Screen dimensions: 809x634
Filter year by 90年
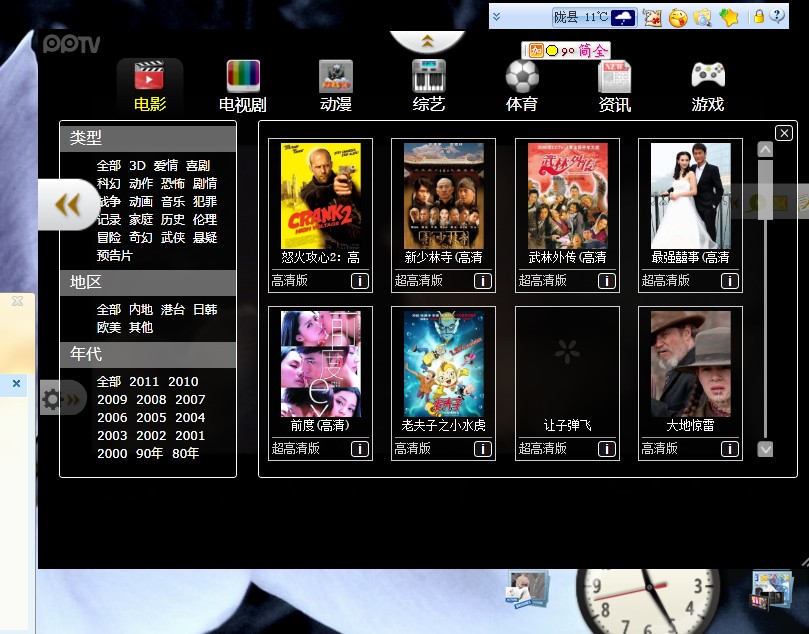[149, 453]
